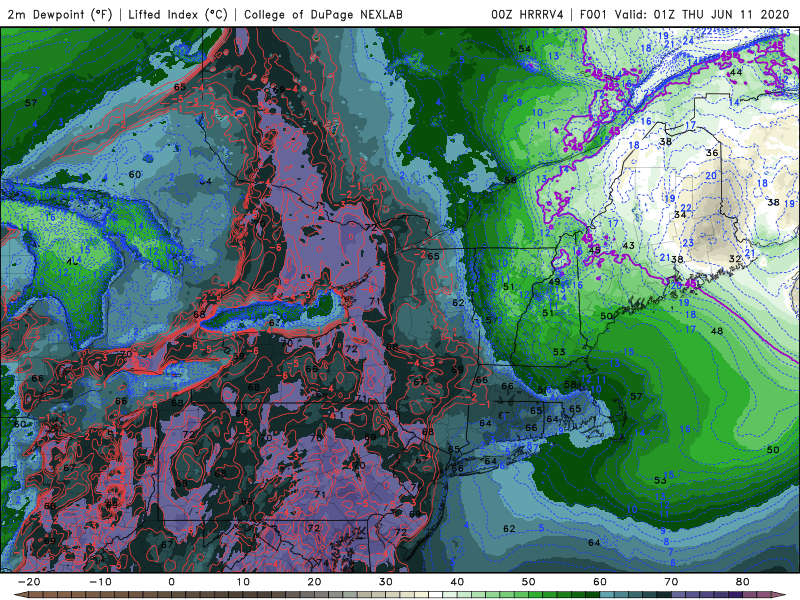Click the '20' color bar label
Screen dimensions: 800x600
coord(314,582)
